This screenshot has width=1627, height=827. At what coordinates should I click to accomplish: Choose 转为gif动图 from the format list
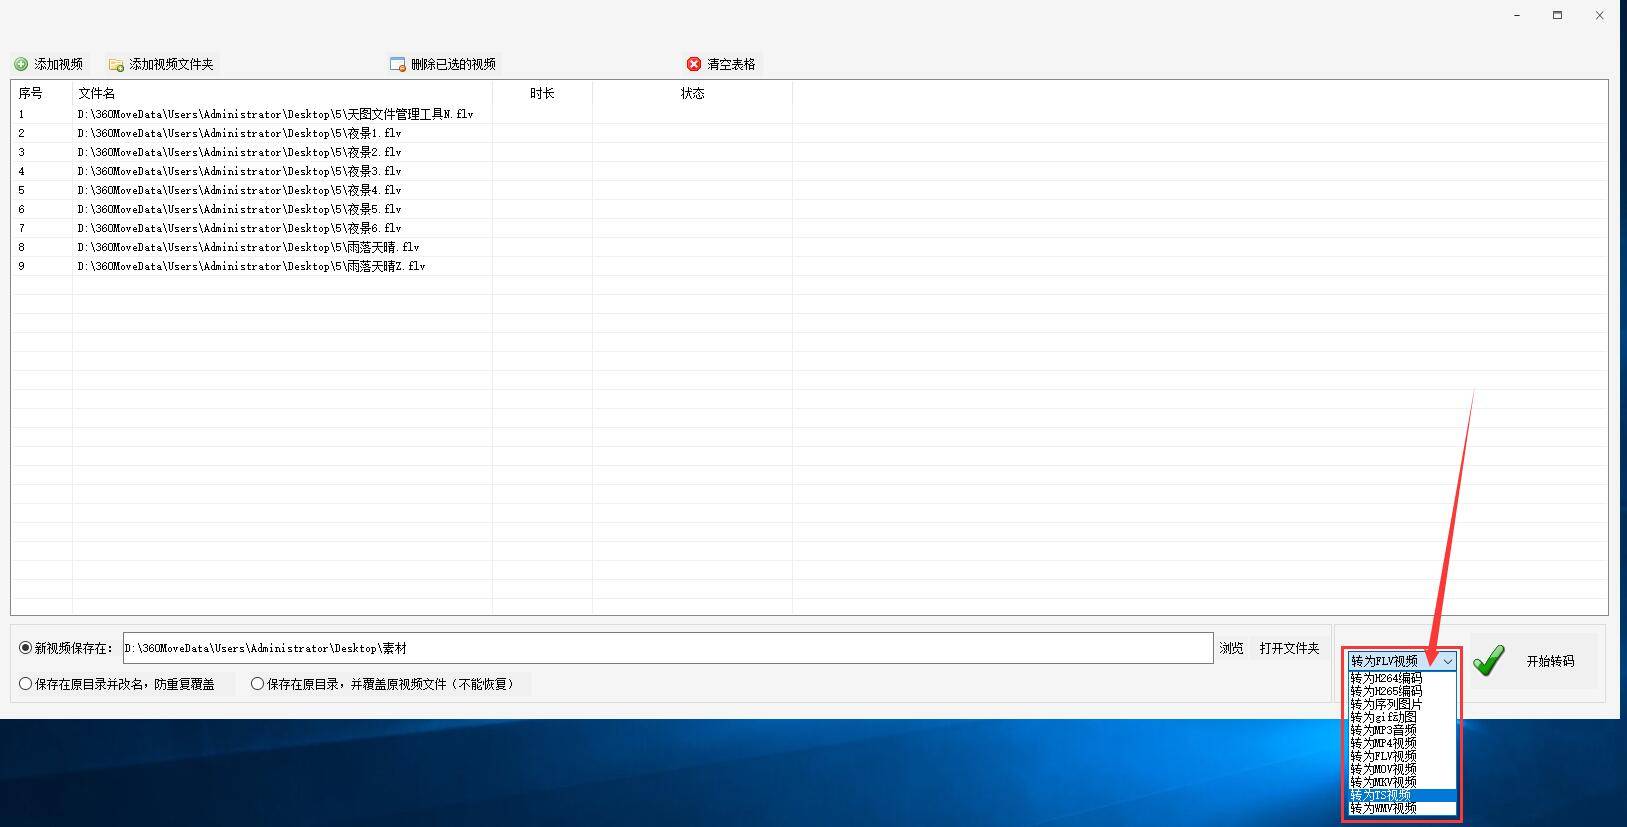(x=1401, y=717)
